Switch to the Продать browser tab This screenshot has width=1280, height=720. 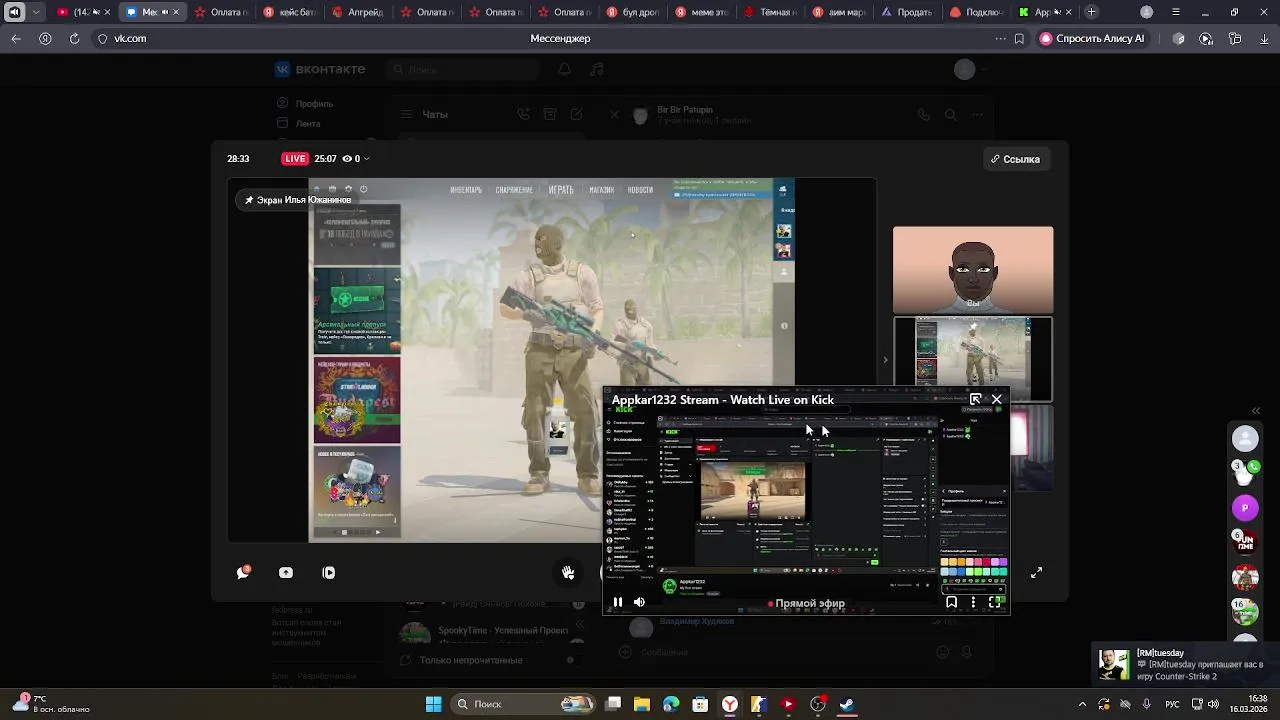(906, 12)
